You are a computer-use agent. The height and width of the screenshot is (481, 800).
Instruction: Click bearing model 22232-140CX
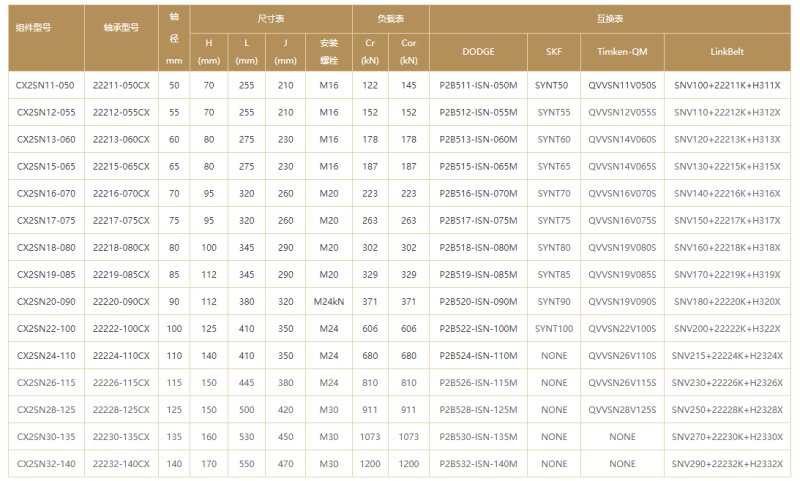[x=121, y=464]
